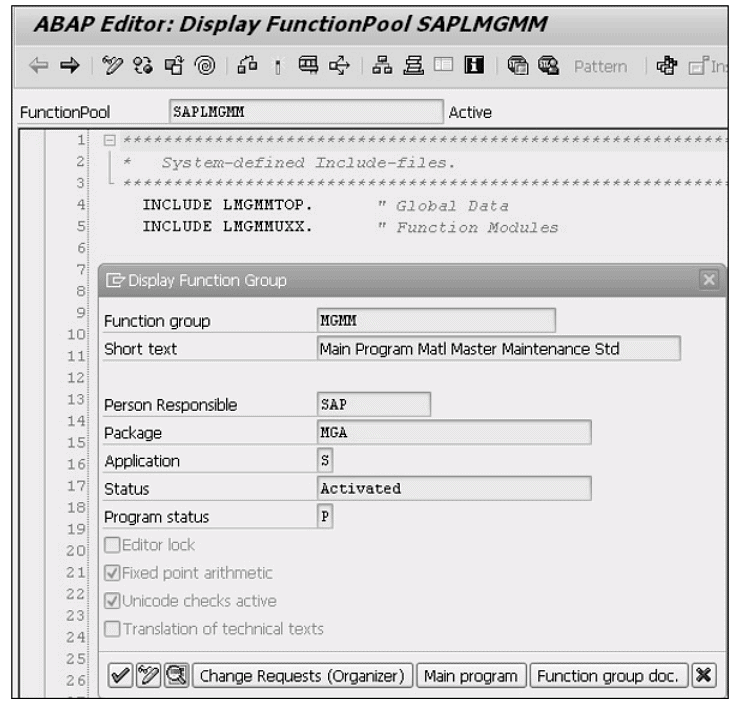
Task: Click the Program status field P
Action: pos(325,516)
